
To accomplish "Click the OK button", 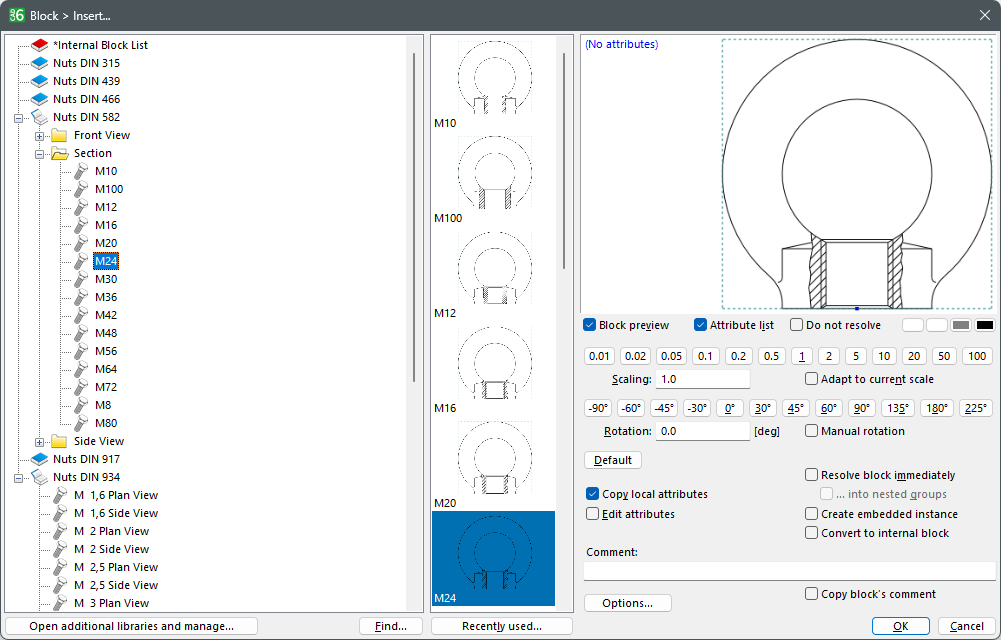I will click(900, 626).
